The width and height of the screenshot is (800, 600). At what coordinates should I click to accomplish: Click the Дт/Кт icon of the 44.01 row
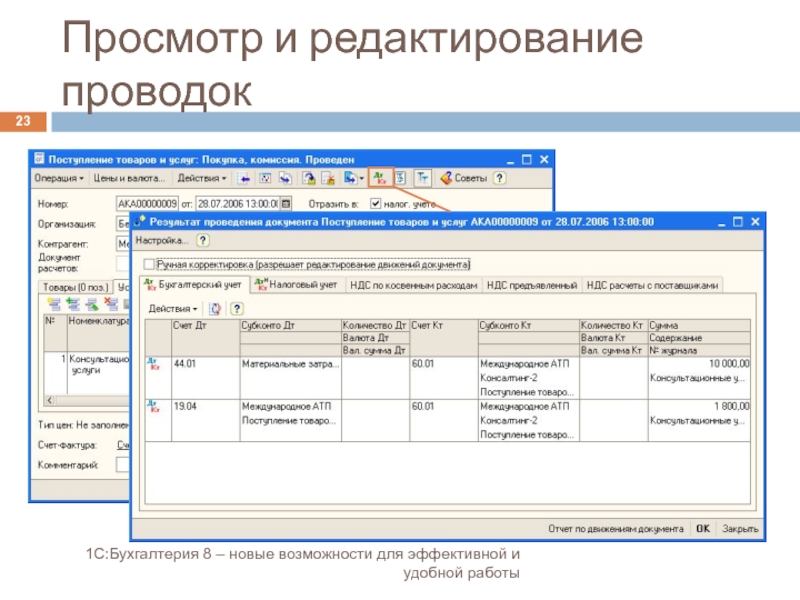[x=154, y=364]
